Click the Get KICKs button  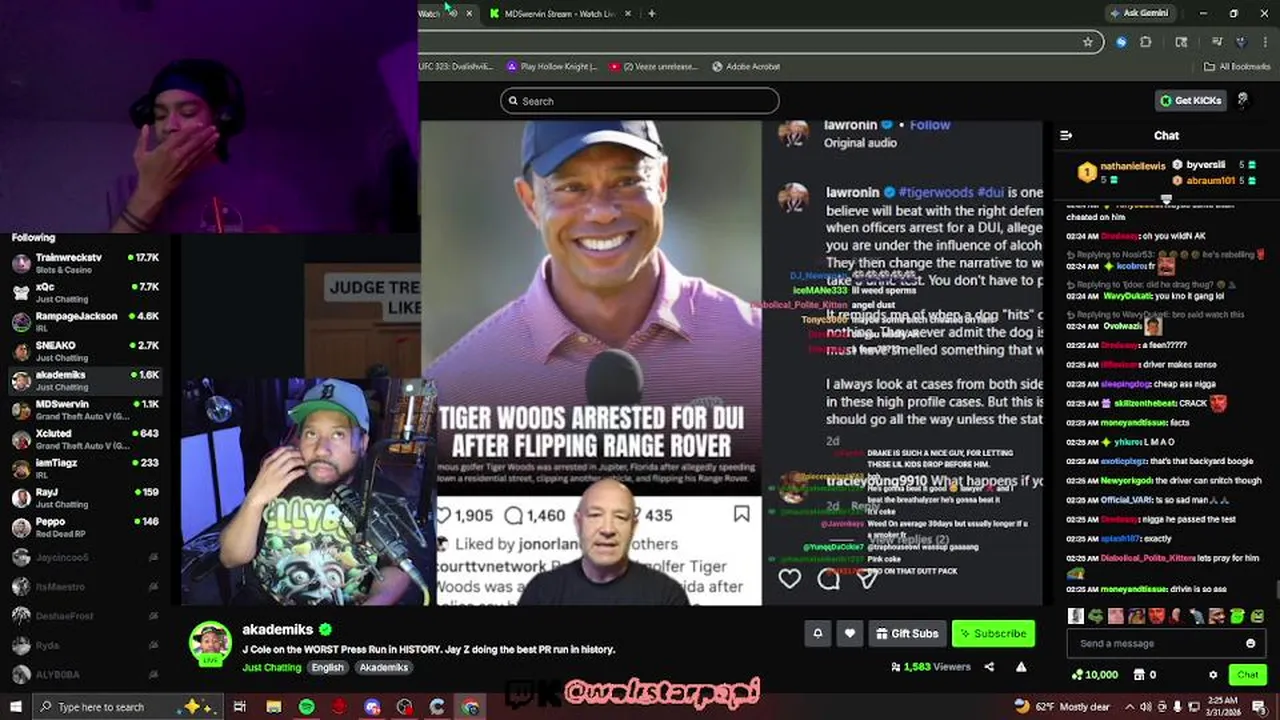pyautogui.click(x=1190, y=101)
